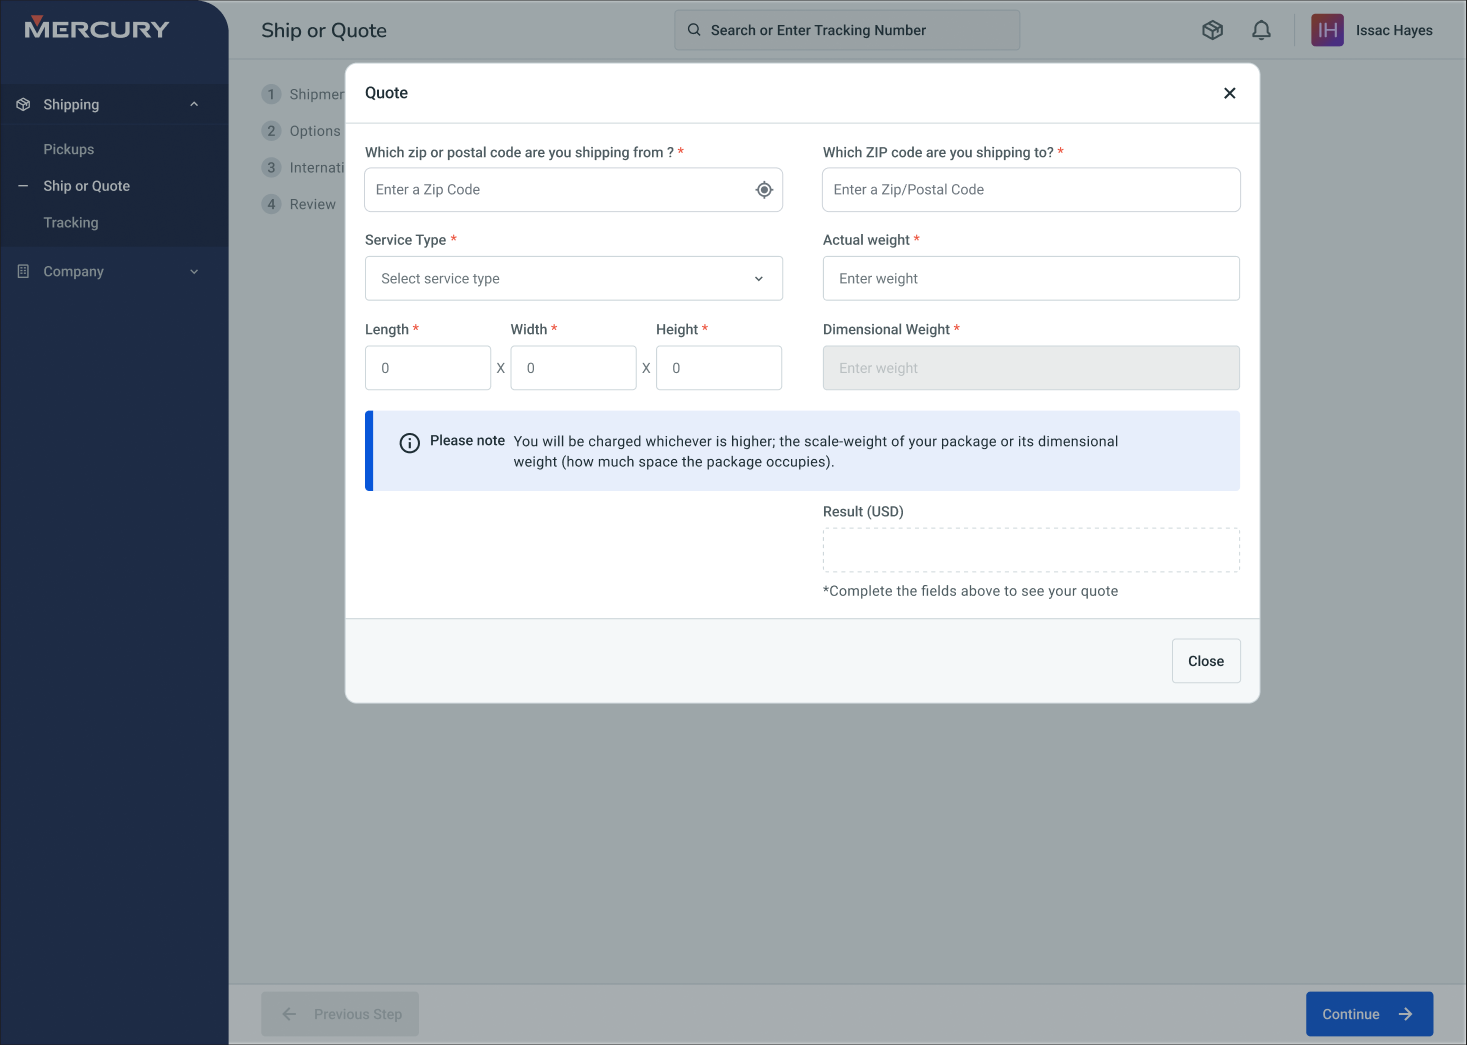The image size is (1467, 1045).
Task: Go to step 2 Options
Action: coord(302,131)
